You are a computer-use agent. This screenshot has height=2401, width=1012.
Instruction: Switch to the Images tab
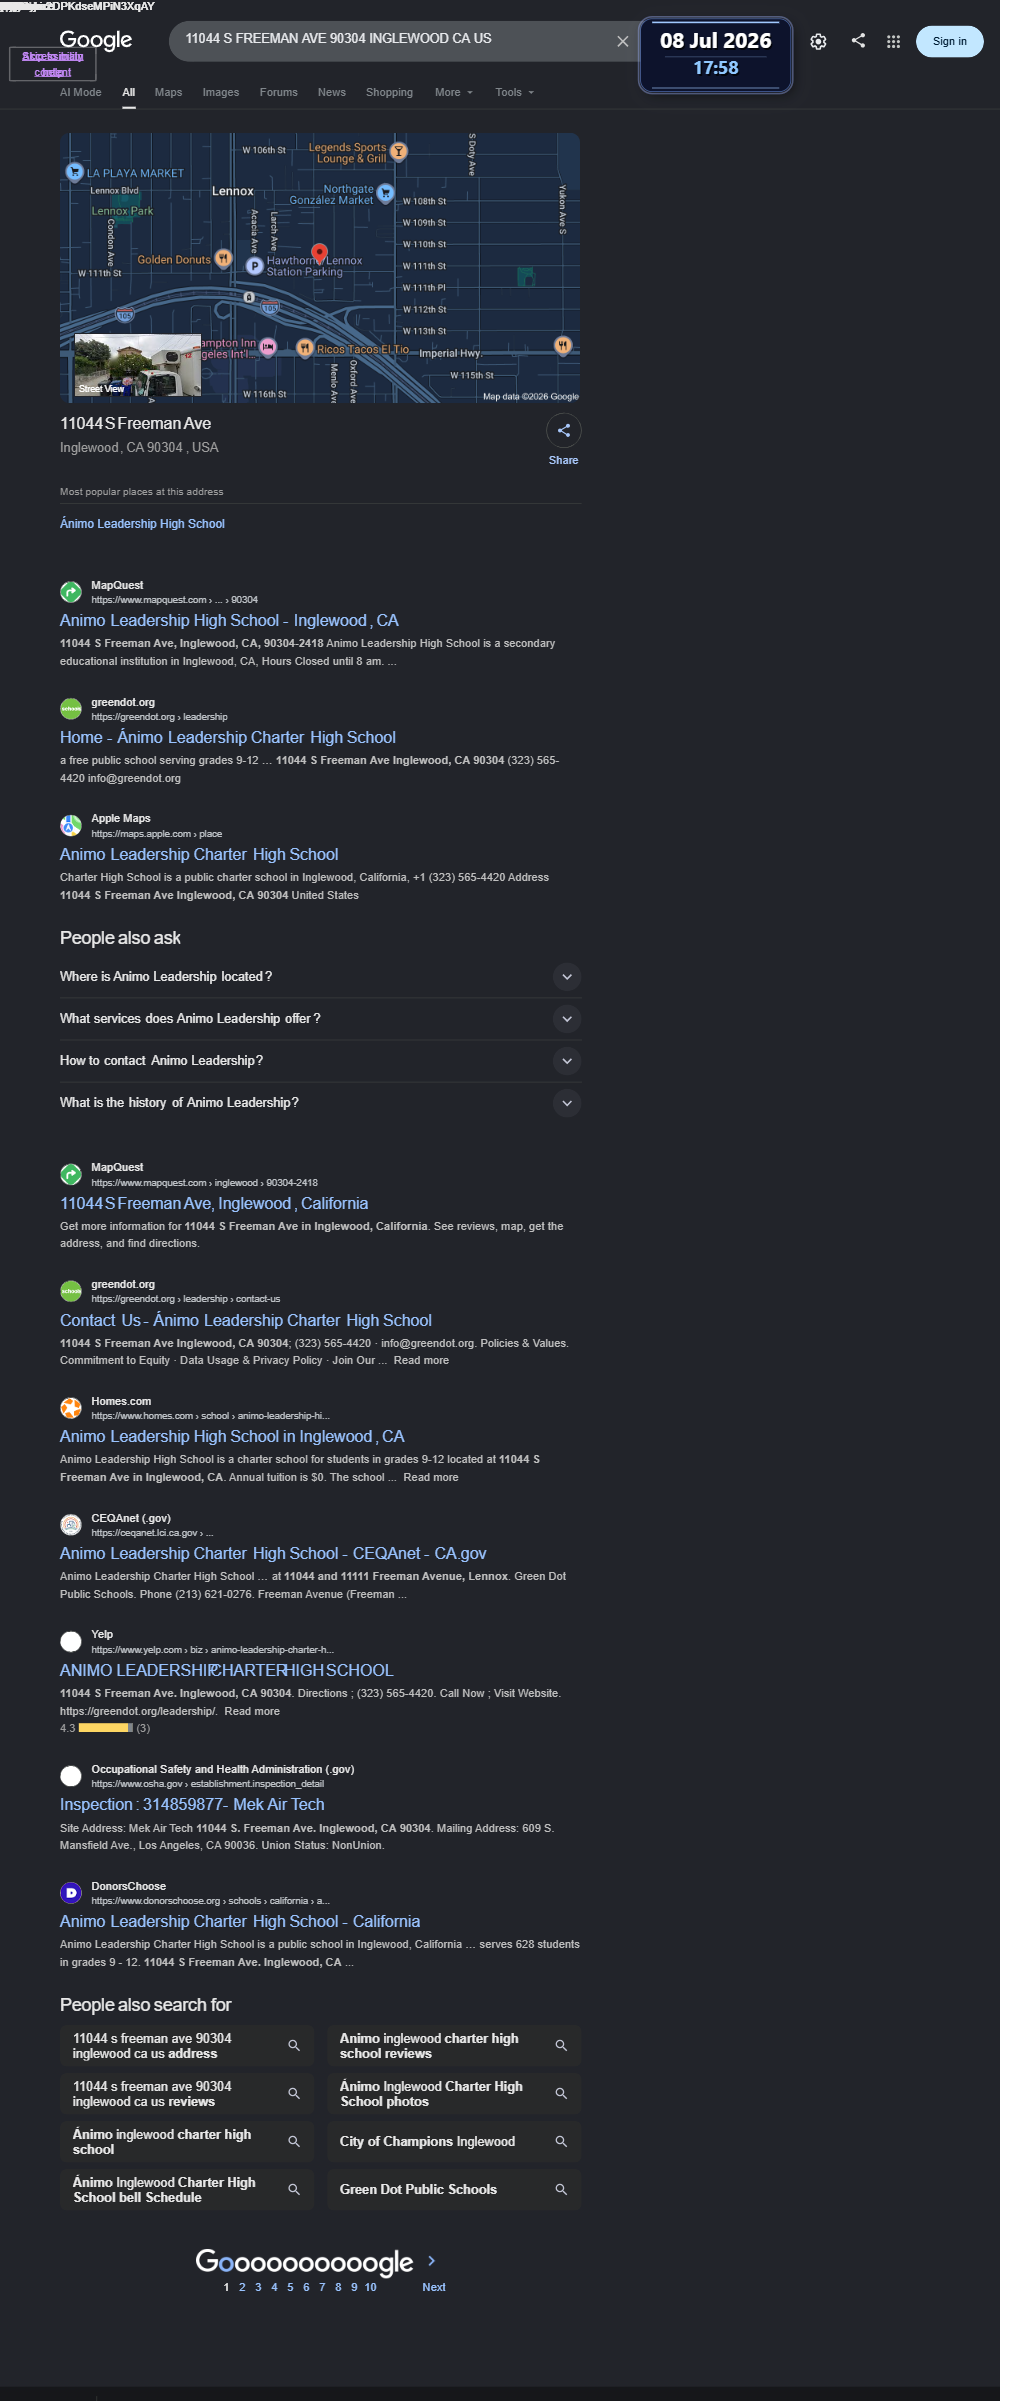(220, 92)
